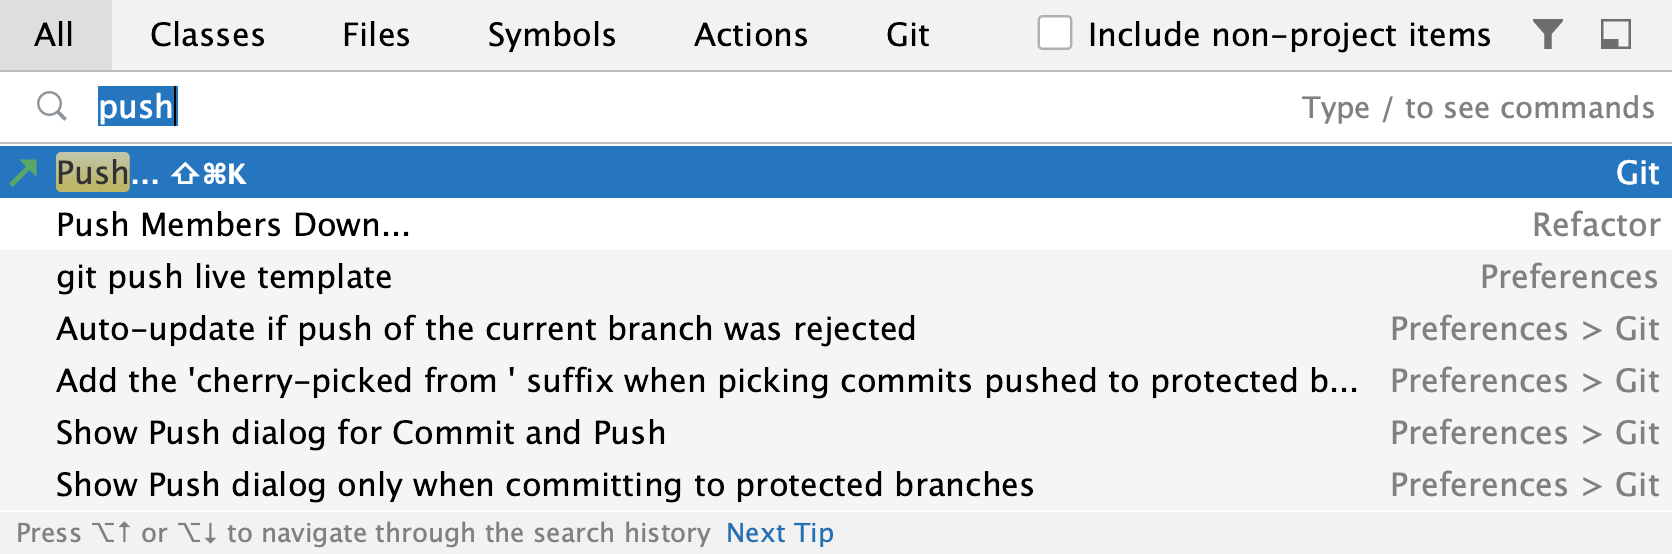The image size is (1672, 554).
Task: Go to the Actions tab
Action: pos(751,35)
